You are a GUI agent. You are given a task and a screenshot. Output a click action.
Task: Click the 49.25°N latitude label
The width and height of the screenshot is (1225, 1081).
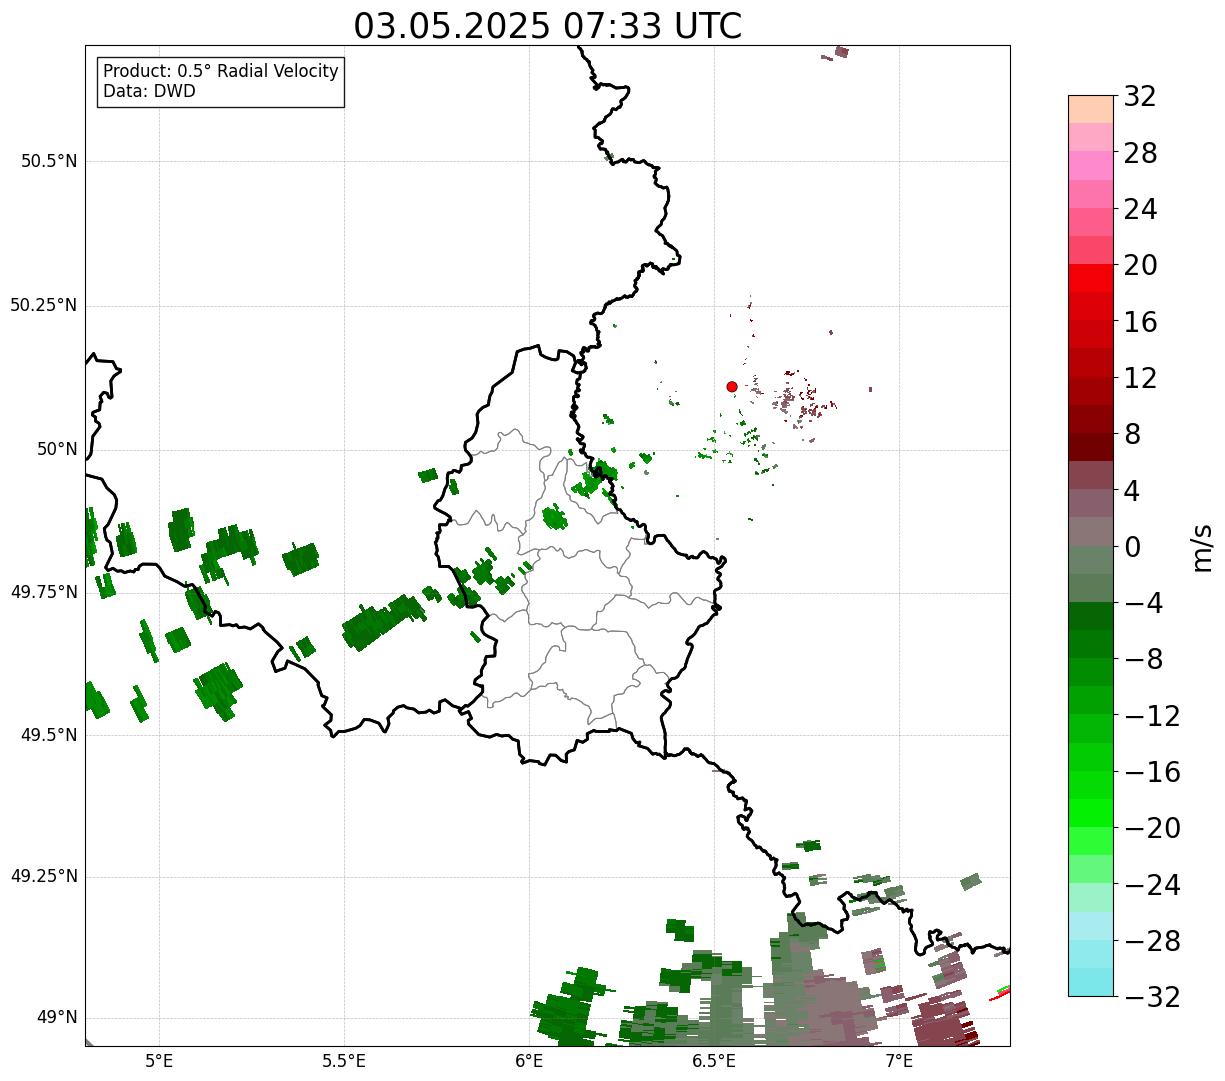[44, 876]
